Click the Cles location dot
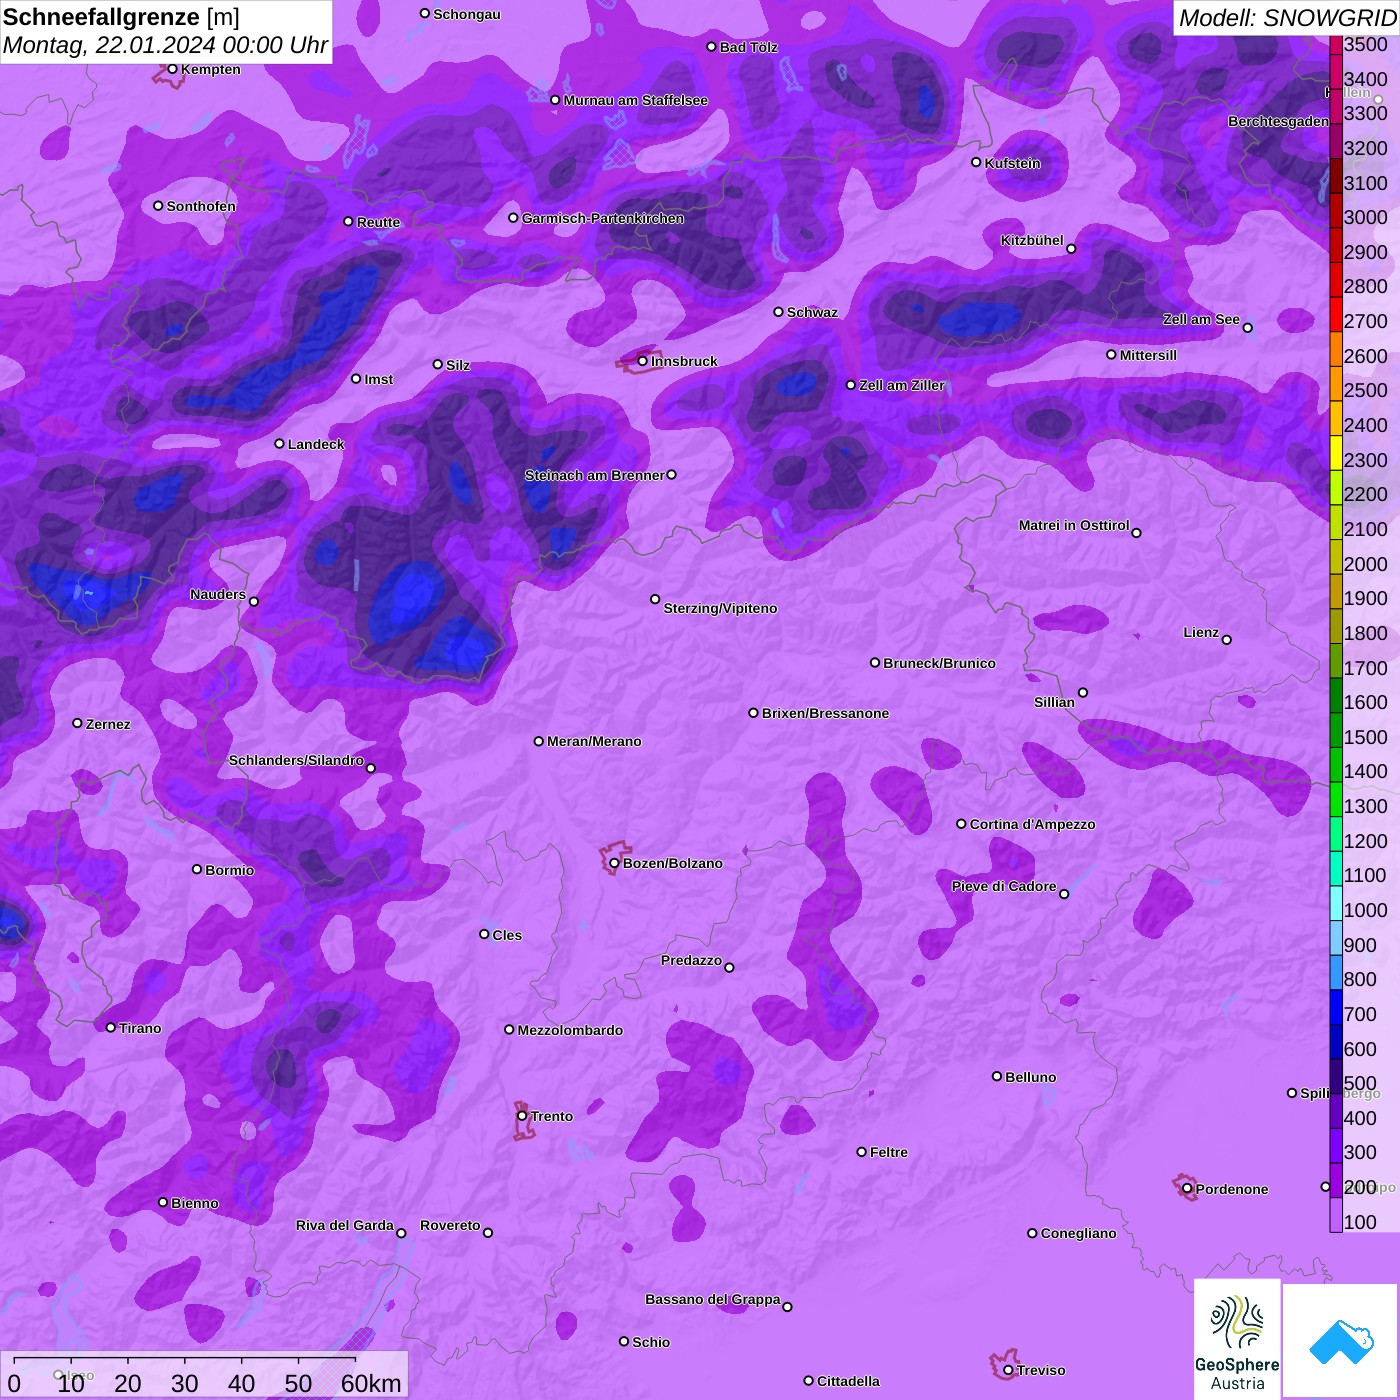Screen dimensions: 1400x1400 [x=484, y=934]
